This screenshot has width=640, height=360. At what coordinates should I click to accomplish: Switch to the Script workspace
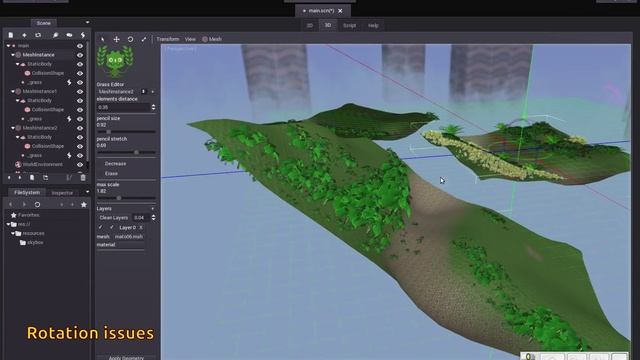(349, 25)
